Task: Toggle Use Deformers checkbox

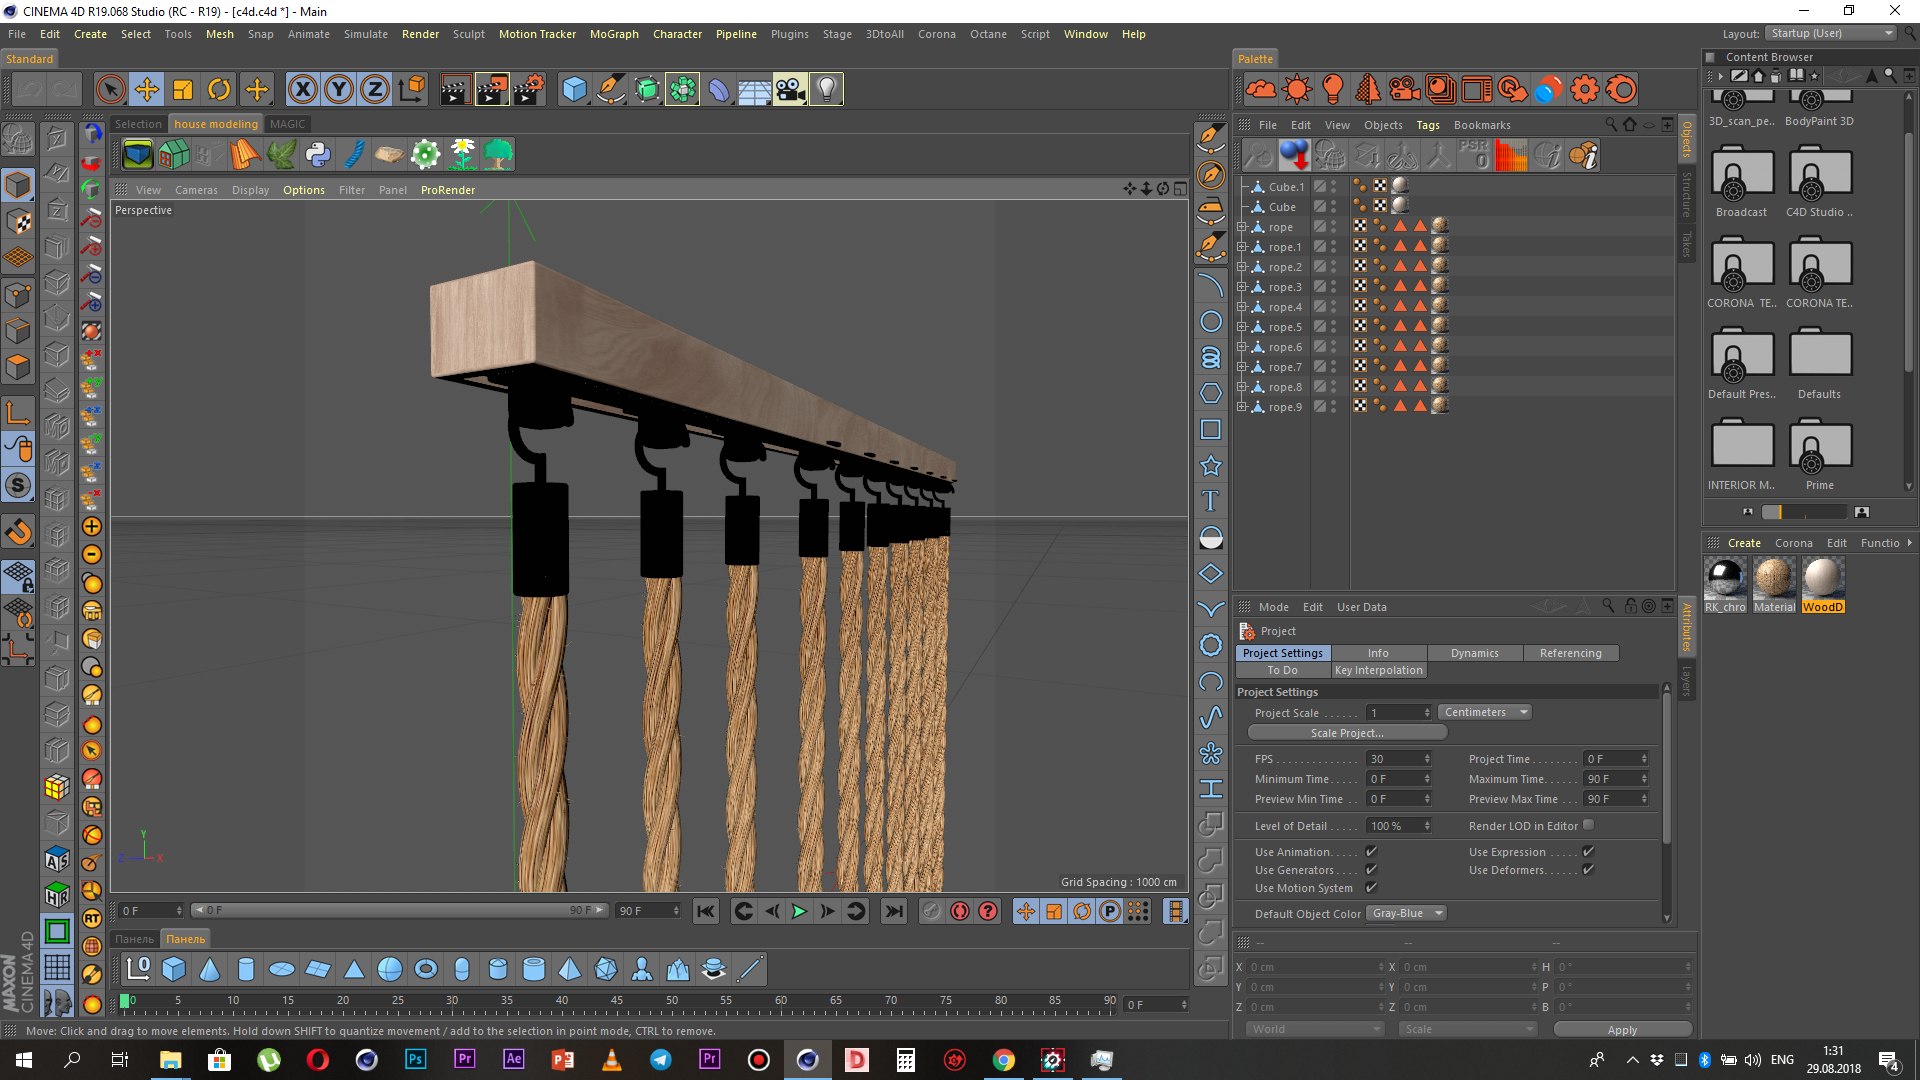Action: tap(1588, 870)
